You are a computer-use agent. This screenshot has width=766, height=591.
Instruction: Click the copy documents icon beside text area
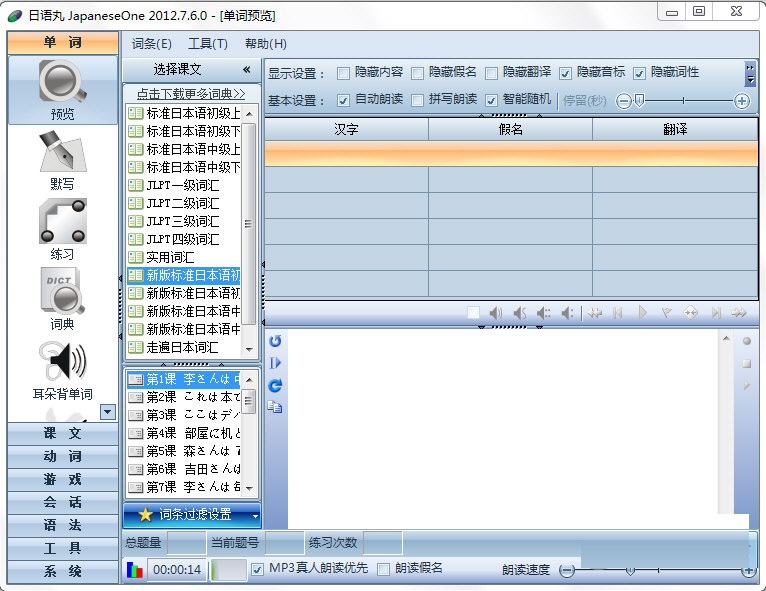pos(275,407)
